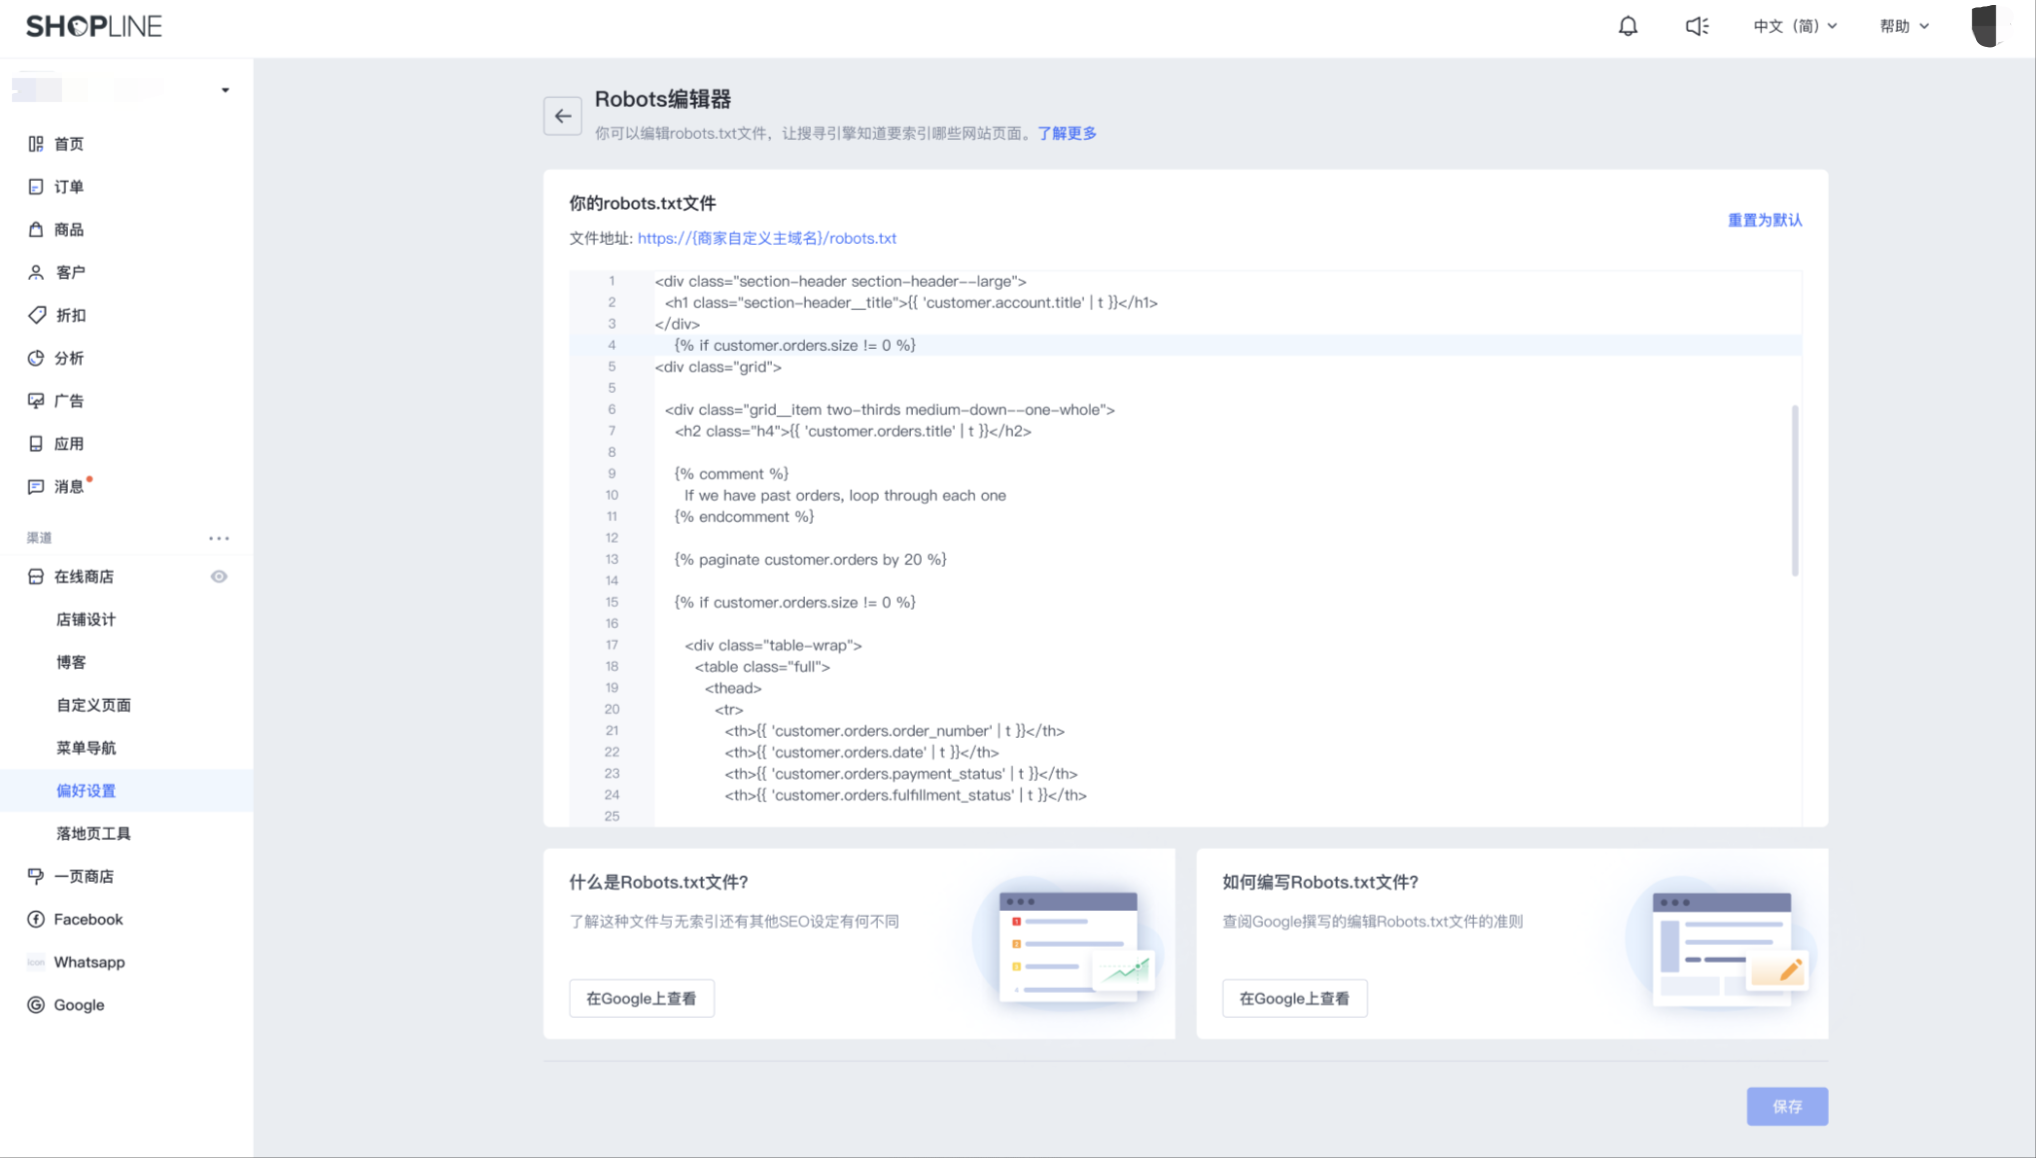Click the back arrow button

[562, 116]
